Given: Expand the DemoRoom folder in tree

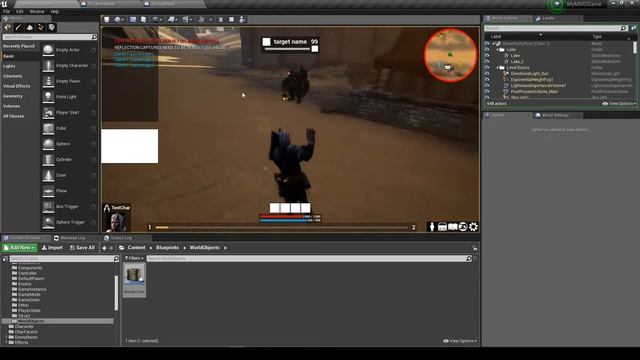Looking at the screenshot, I should 6,337.
